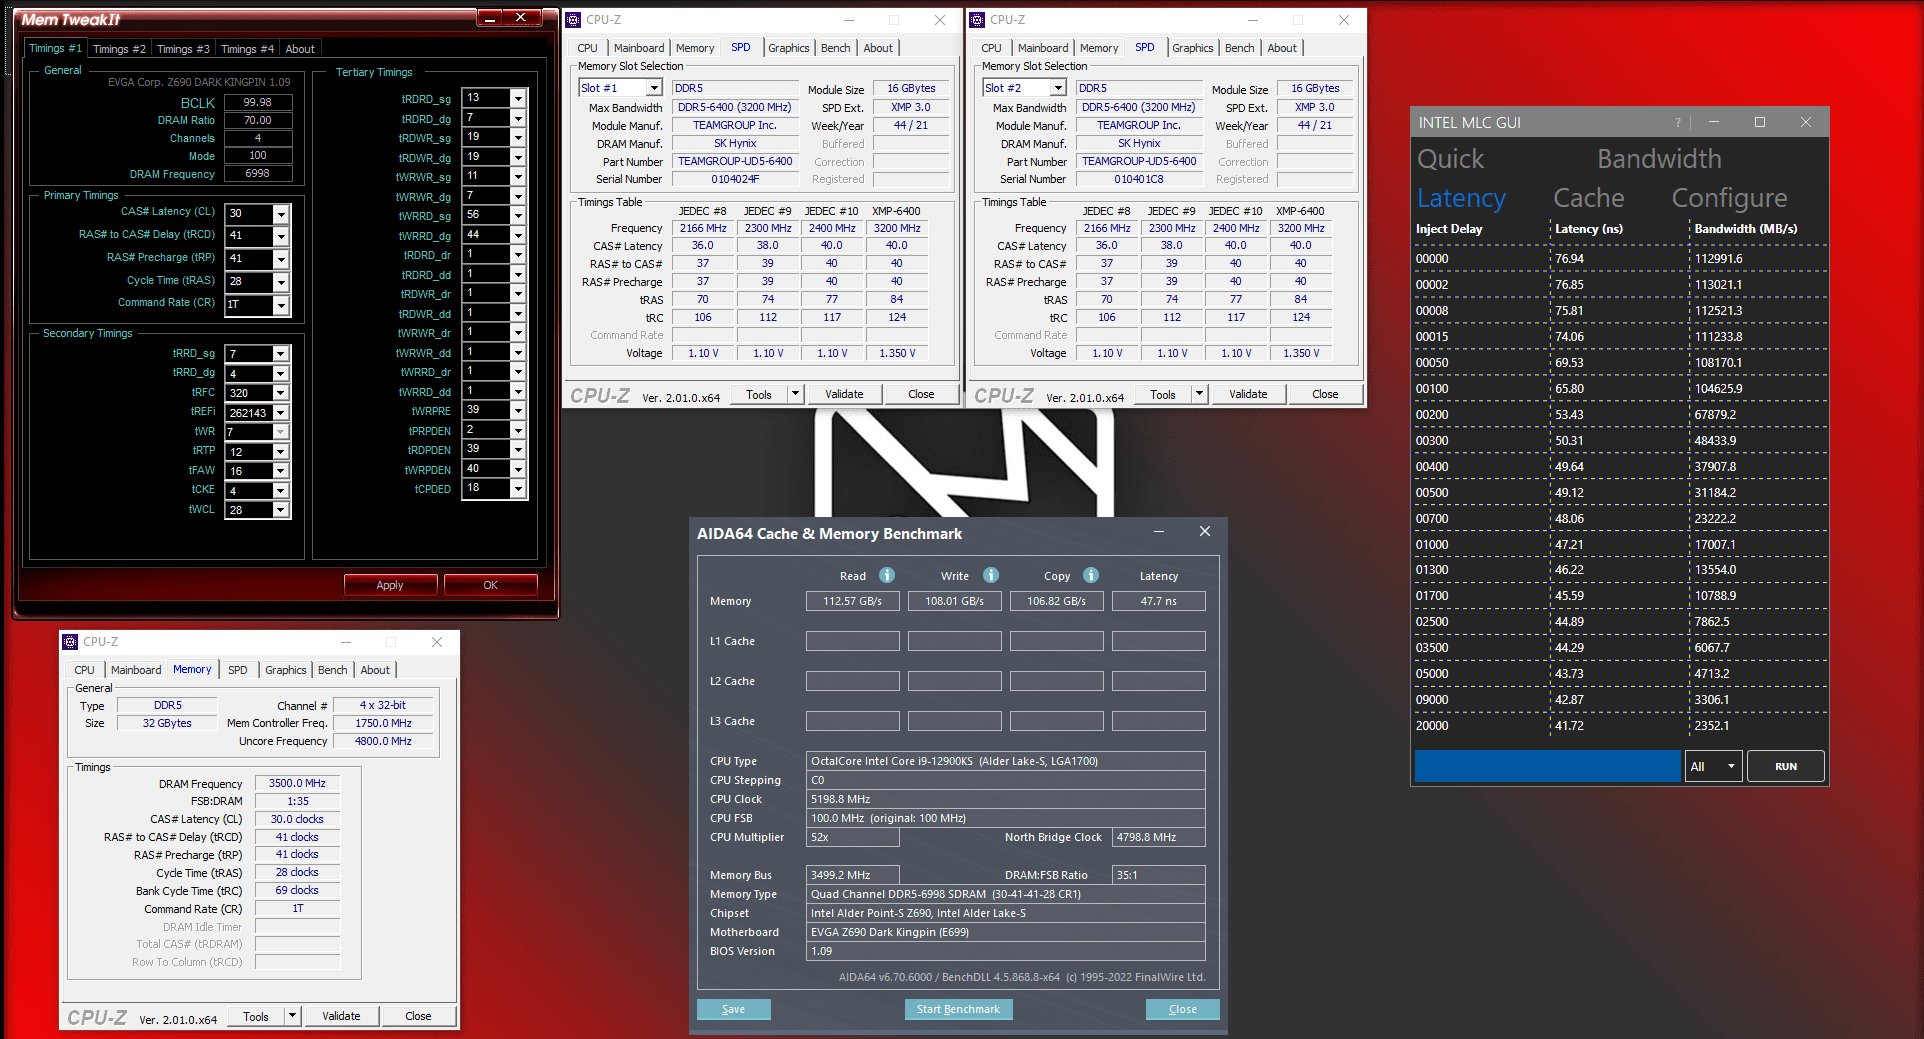Viewport: 1924px width, 1039px height.
Task: Click the info icon next to Write in AIDA64
Action: 991,575
